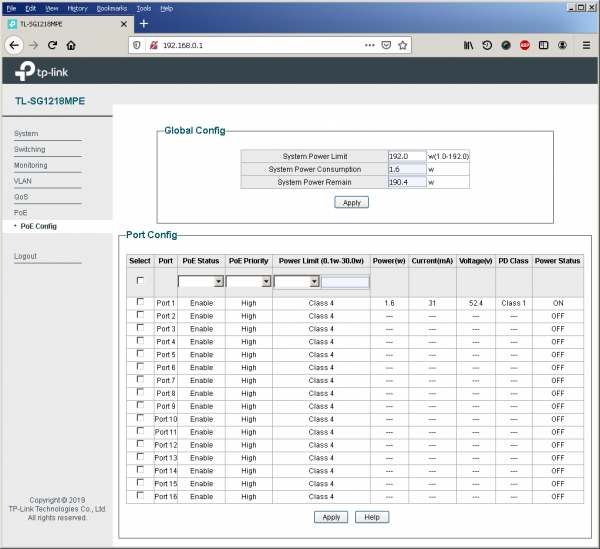Open the Bookmarks menu in menu bar

(x=111, y=7)
